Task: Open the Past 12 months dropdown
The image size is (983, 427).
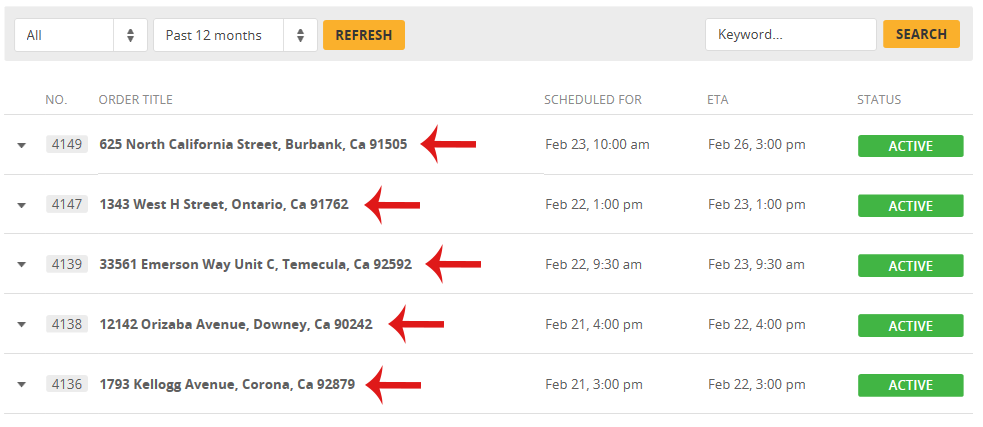Action: click(235, 35)
